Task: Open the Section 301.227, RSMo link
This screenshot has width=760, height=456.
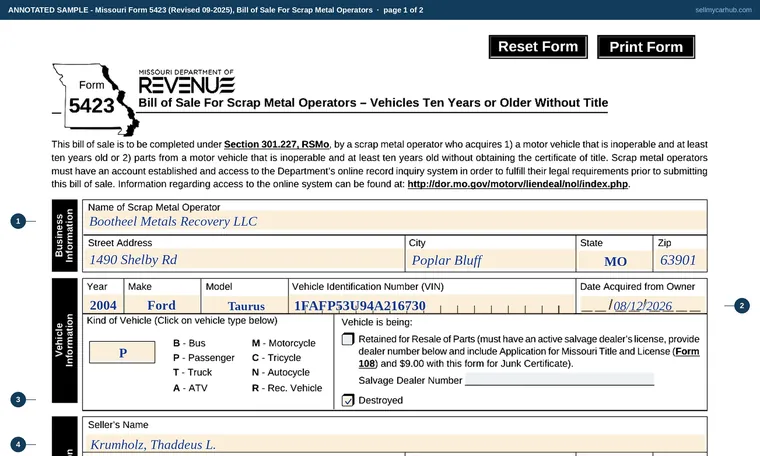Action: (x=276, y=144)
